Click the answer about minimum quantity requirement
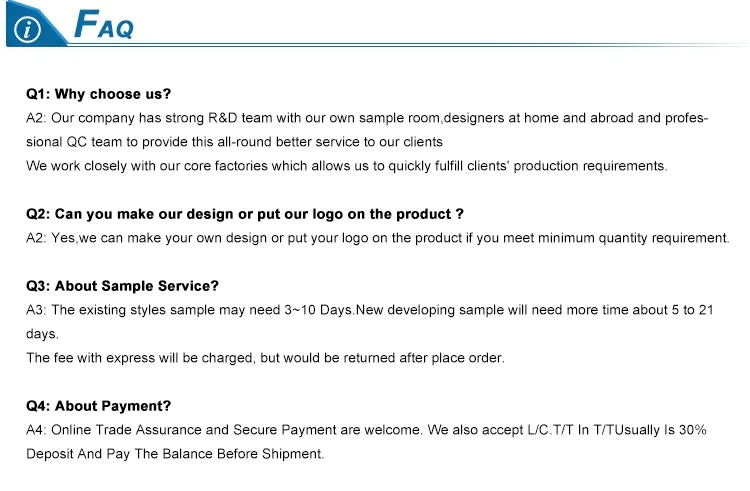This screenshot has height=491, width=750. [x=377, y=238]
